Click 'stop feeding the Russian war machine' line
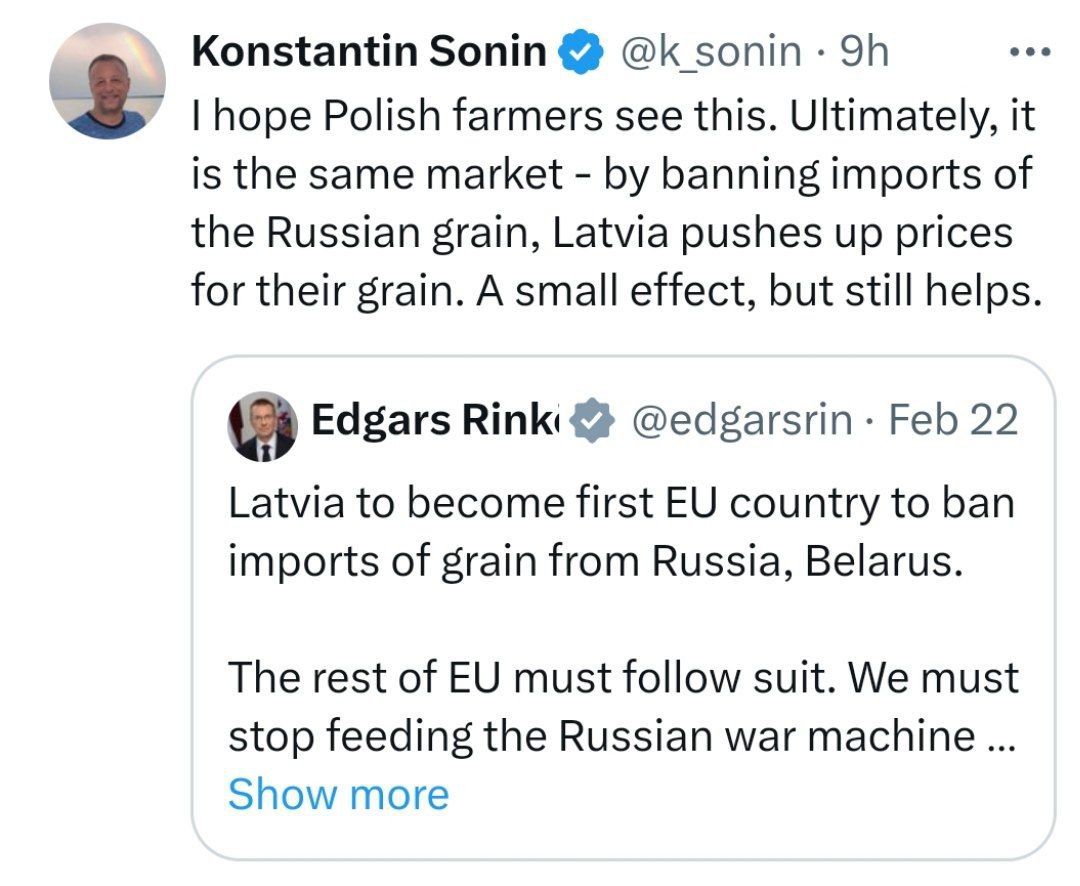Screen dimensions: 1080x886 600,737
